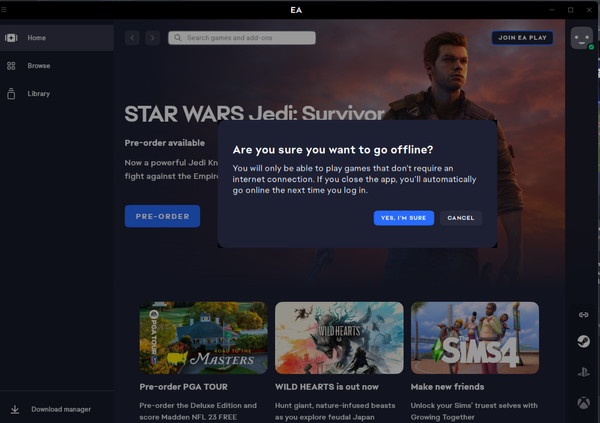Click the PlayStation icon in right panel

pos(583,372)
